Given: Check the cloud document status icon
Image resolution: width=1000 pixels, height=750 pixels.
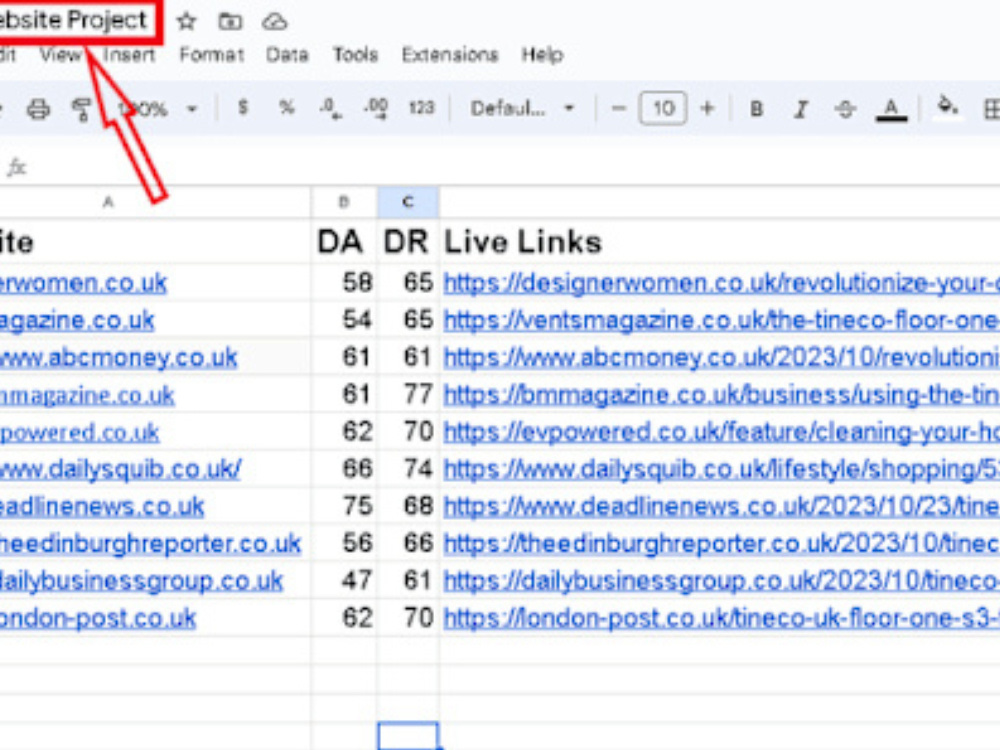Looking at the screenshot, I should coord(275,22).
